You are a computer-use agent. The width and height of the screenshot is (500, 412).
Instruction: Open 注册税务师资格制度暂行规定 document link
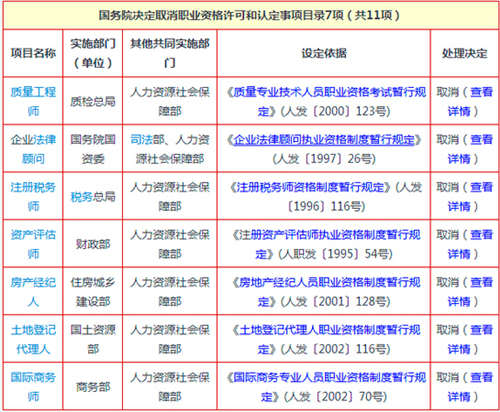pos(310,187)
